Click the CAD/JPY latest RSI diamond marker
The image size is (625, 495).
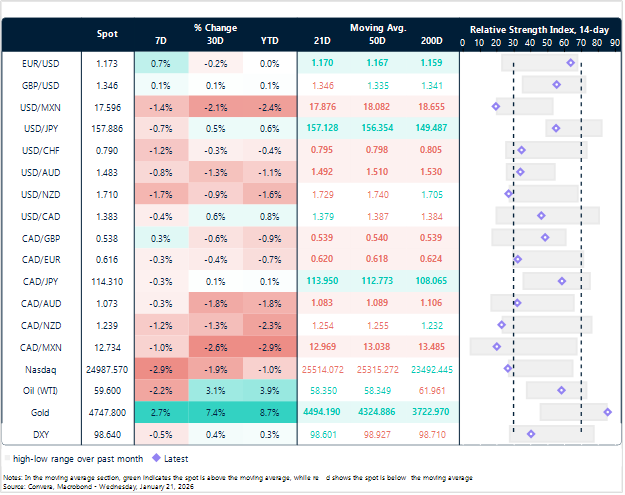click(562, 281)
